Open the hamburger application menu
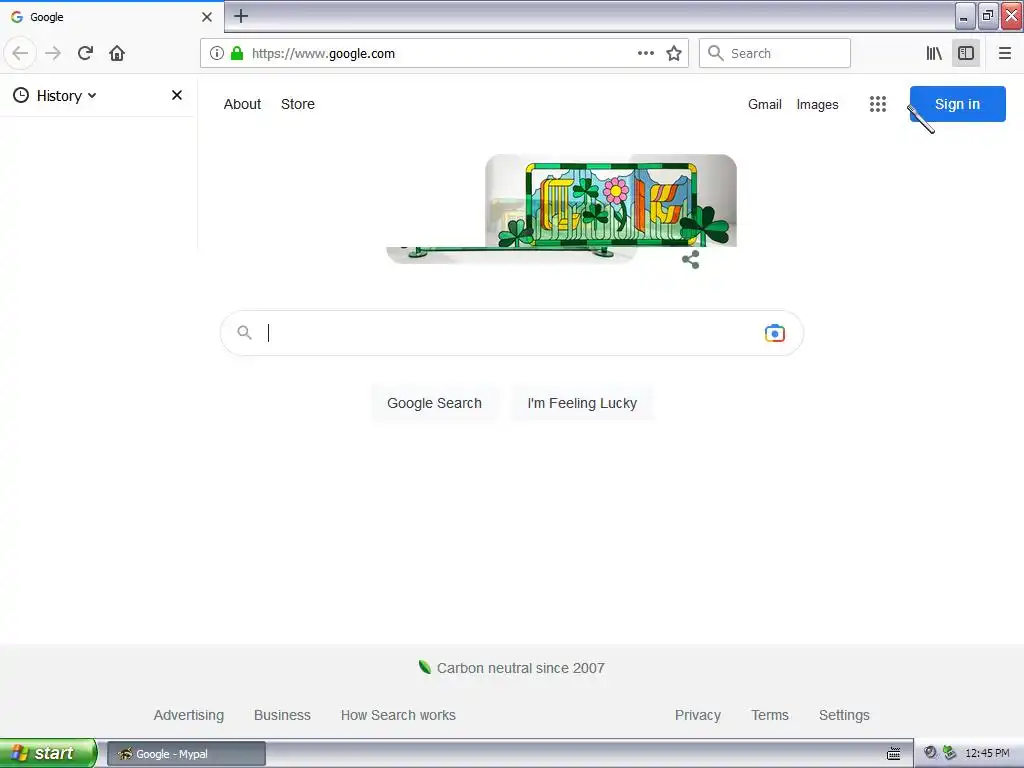Image resolution: width=1024 pixels, height=768 pixels. [x=1005, y=53]
